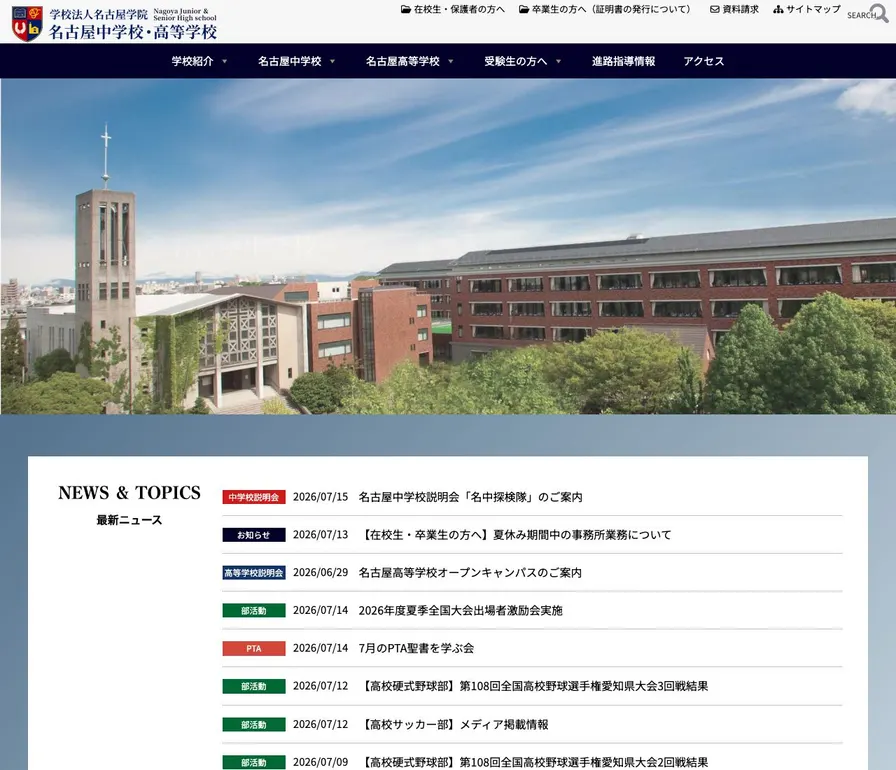Click the campus hero photograph

448,246
